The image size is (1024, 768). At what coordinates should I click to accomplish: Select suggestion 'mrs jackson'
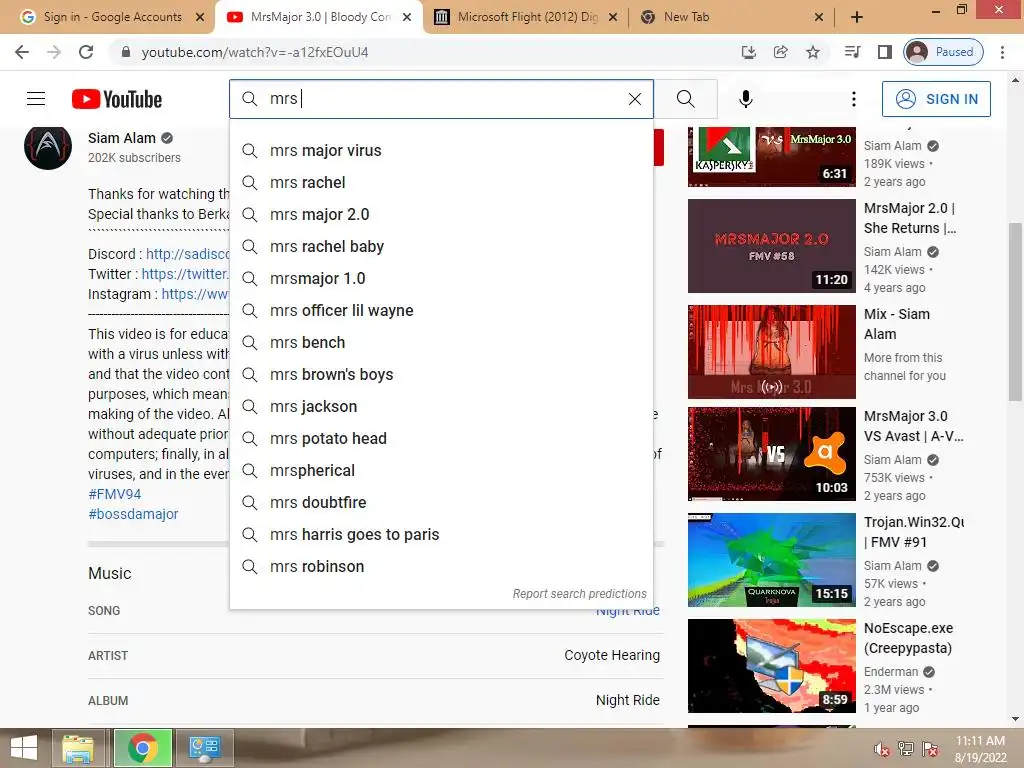coord(441,406)
